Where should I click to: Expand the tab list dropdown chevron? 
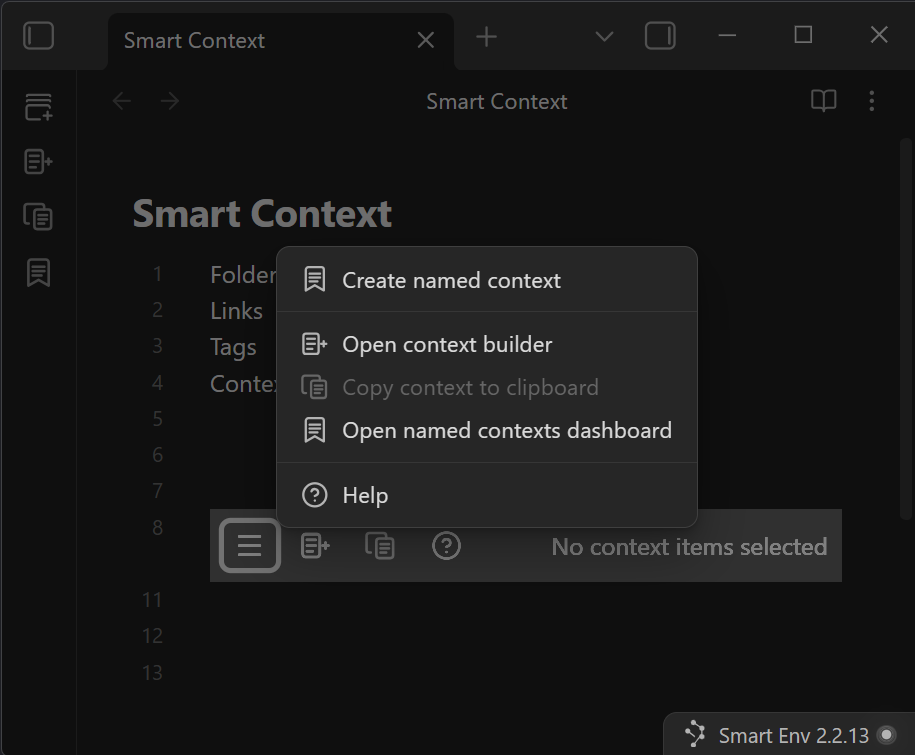pyautogui.click(x=604, y=37)
